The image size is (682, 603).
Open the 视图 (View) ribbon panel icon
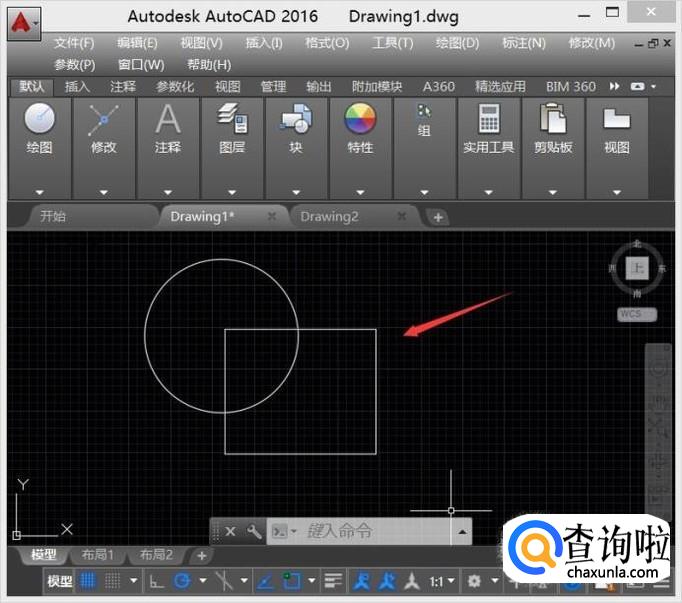(617, 118)
